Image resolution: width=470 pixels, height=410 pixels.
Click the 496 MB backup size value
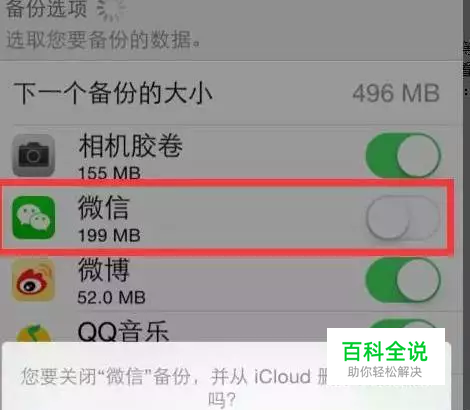(x=396, y=93)
